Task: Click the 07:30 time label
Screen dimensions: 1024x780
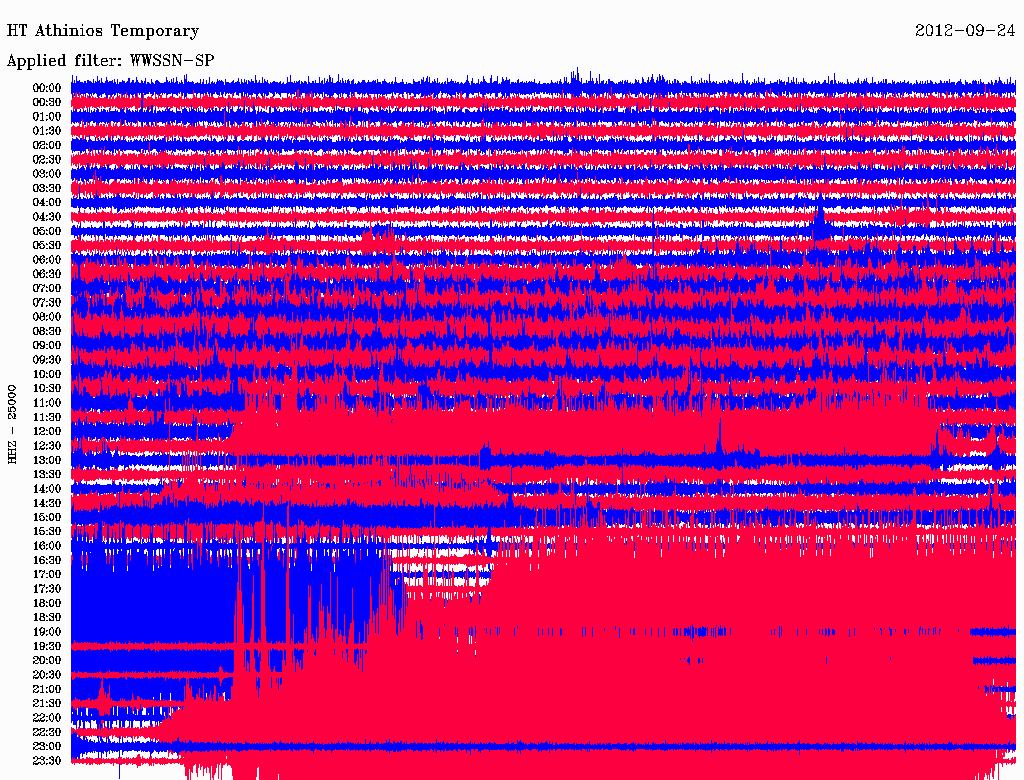Action: (x=47, y=302)
